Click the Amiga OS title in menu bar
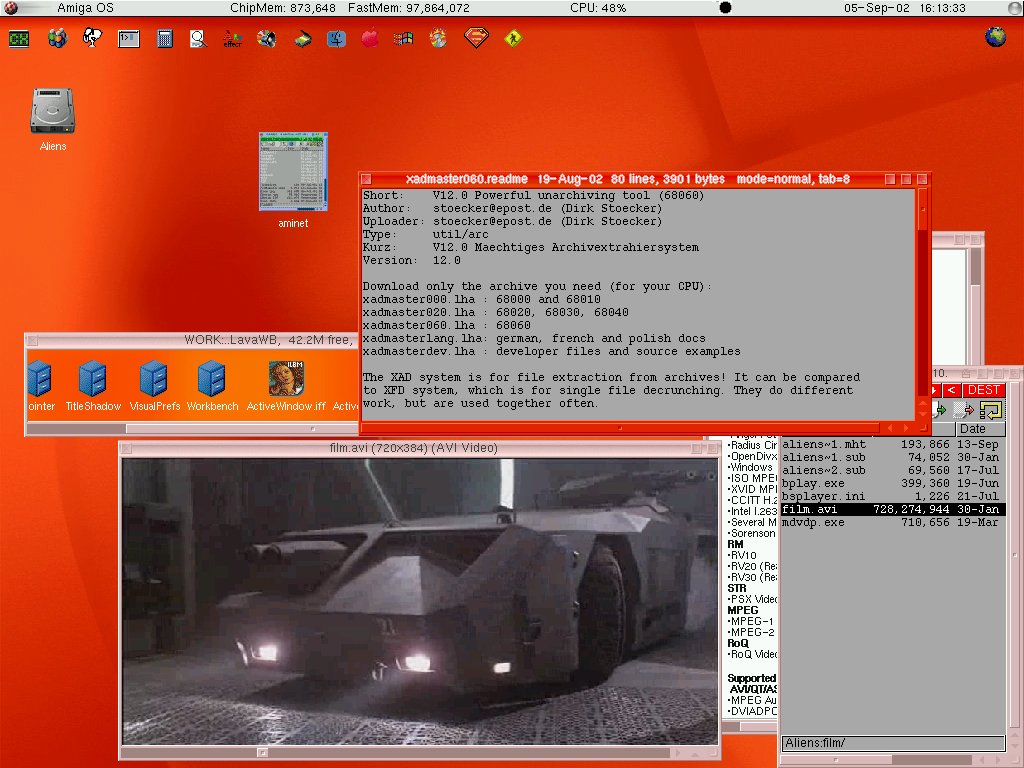 pos(87,8)
